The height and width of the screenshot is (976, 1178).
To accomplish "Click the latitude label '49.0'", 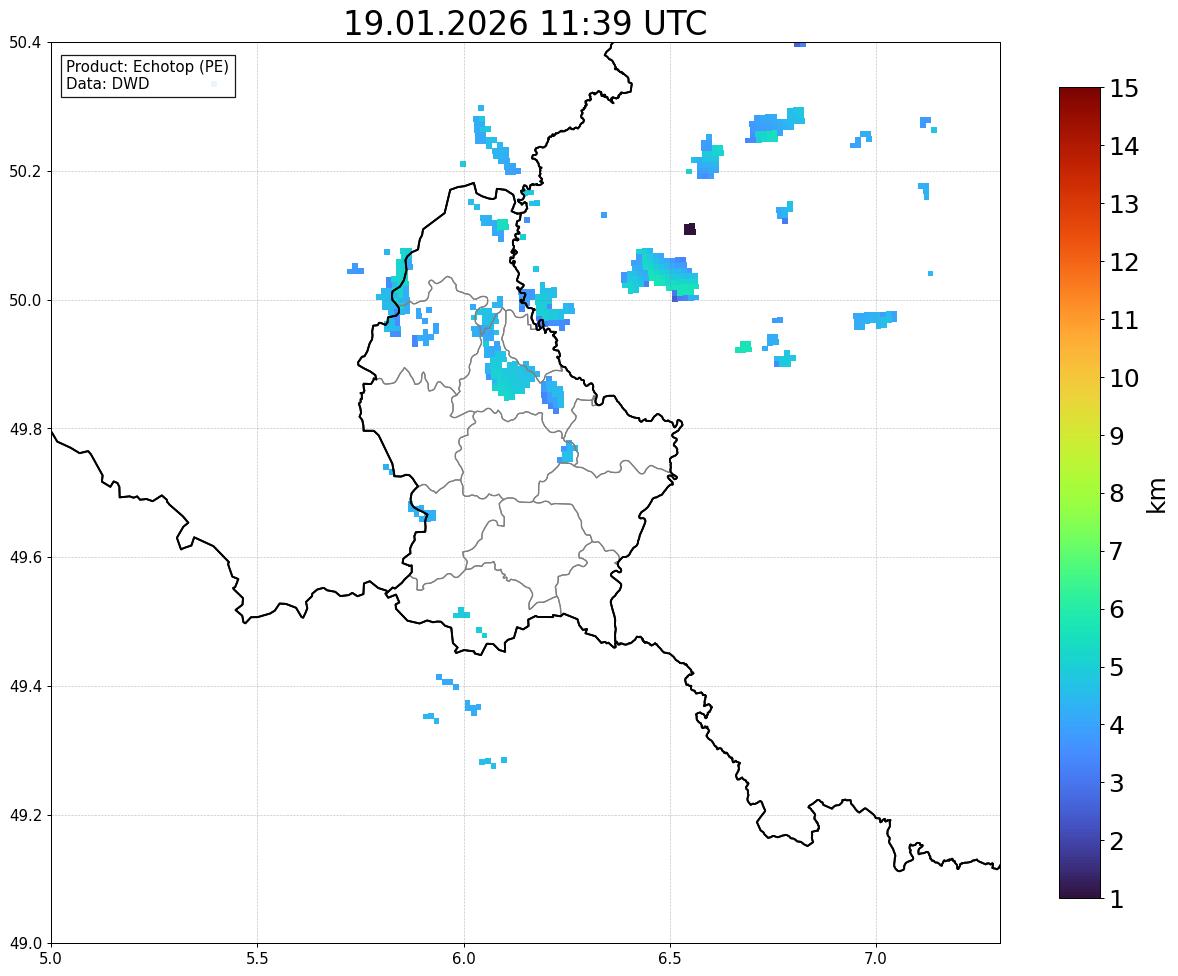I will coord(25,944).
